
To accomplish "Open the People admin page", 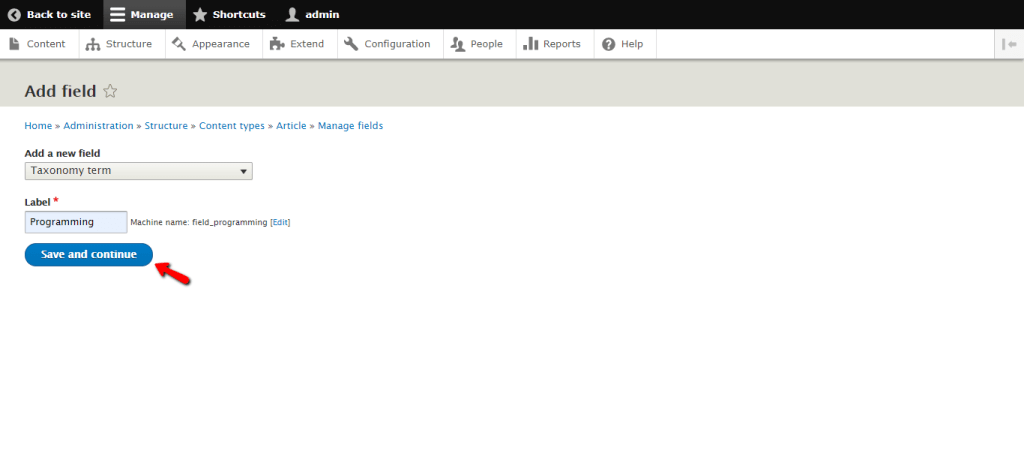I will pyautogui.click(x=479, y=44).
